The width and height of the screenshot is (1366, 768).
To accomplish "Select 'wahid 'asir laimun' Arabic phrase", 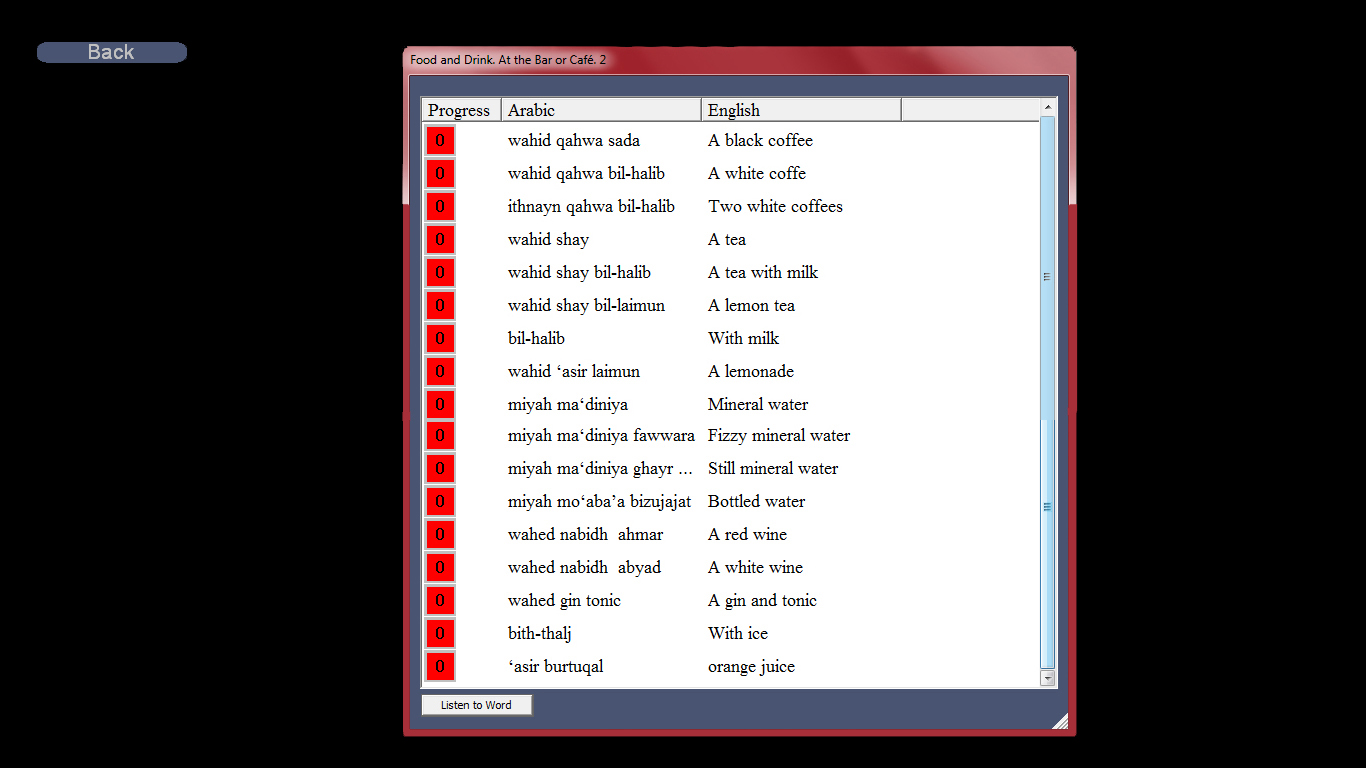I will click(574, 372).
